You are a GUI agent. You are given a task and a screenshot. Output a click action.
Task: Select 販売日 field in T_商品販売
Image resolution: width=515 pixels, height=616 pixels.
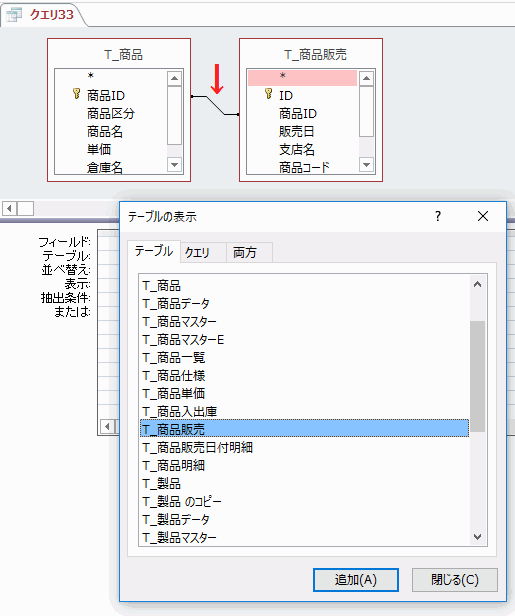pos(297,132)
